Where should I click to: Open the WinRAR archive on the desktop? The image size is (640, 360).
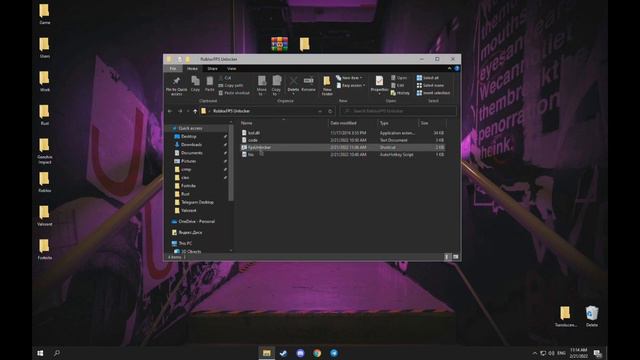[280, 44]
